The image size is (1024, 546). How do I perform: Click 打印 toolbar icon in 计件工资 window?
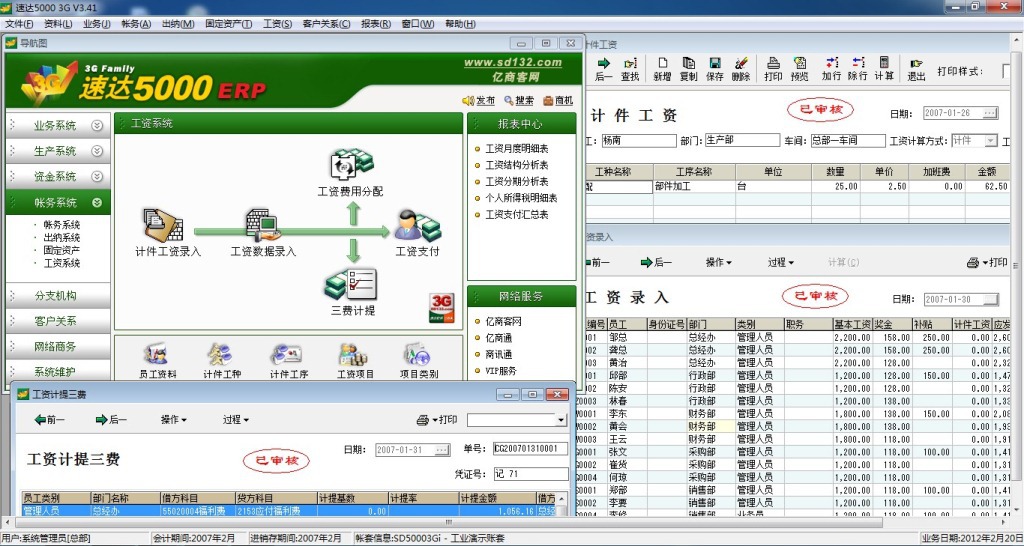773,69
